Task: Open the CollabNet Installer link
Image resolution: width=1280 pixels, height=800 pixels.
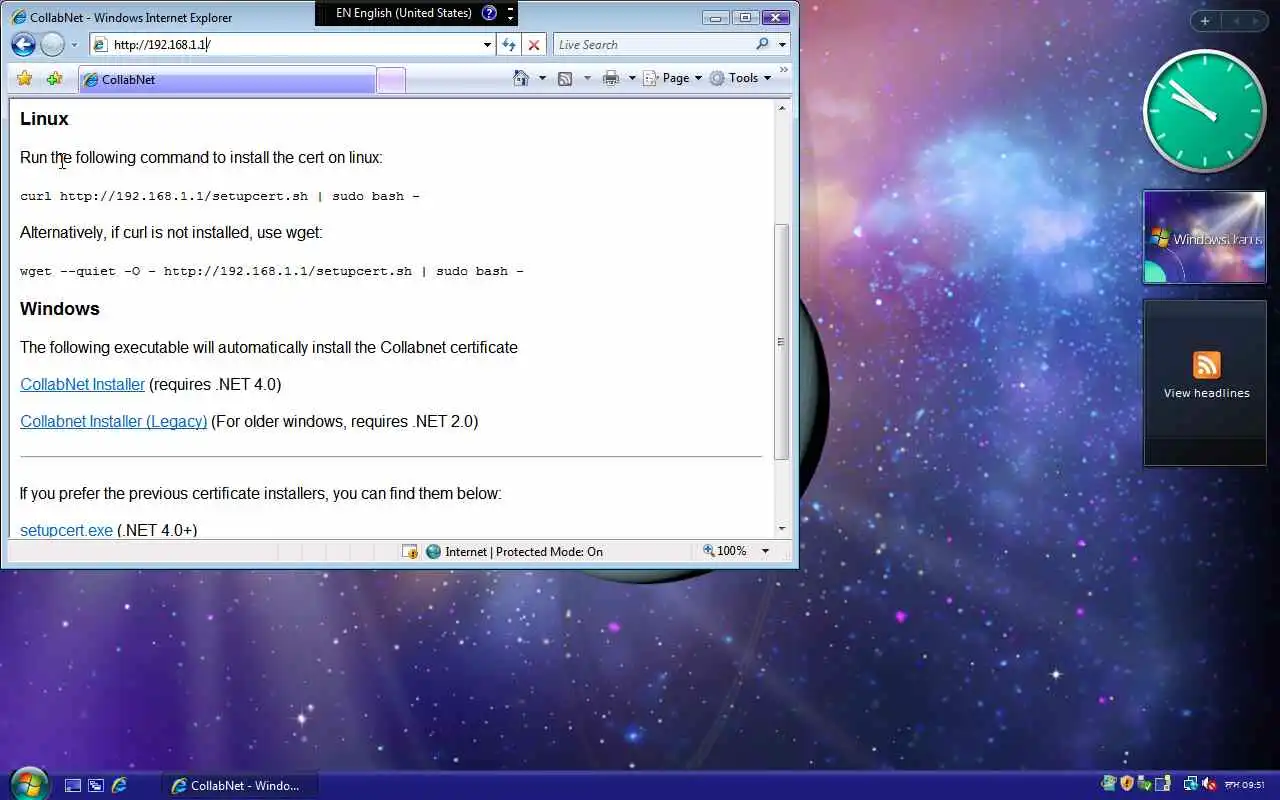Action: tap(82, 384)
